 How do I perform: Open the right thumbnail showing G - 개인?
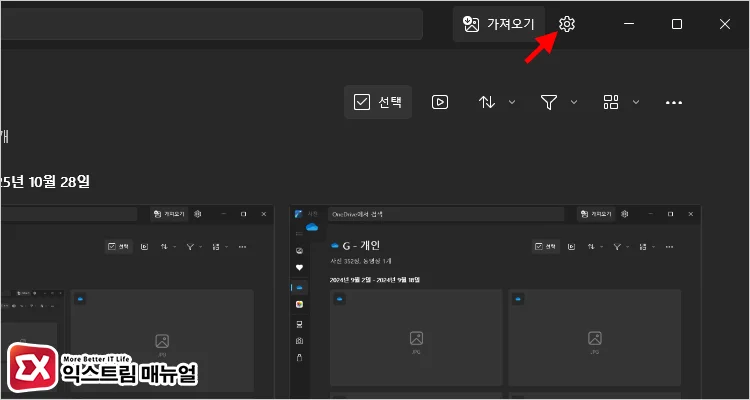click(495, 300)
